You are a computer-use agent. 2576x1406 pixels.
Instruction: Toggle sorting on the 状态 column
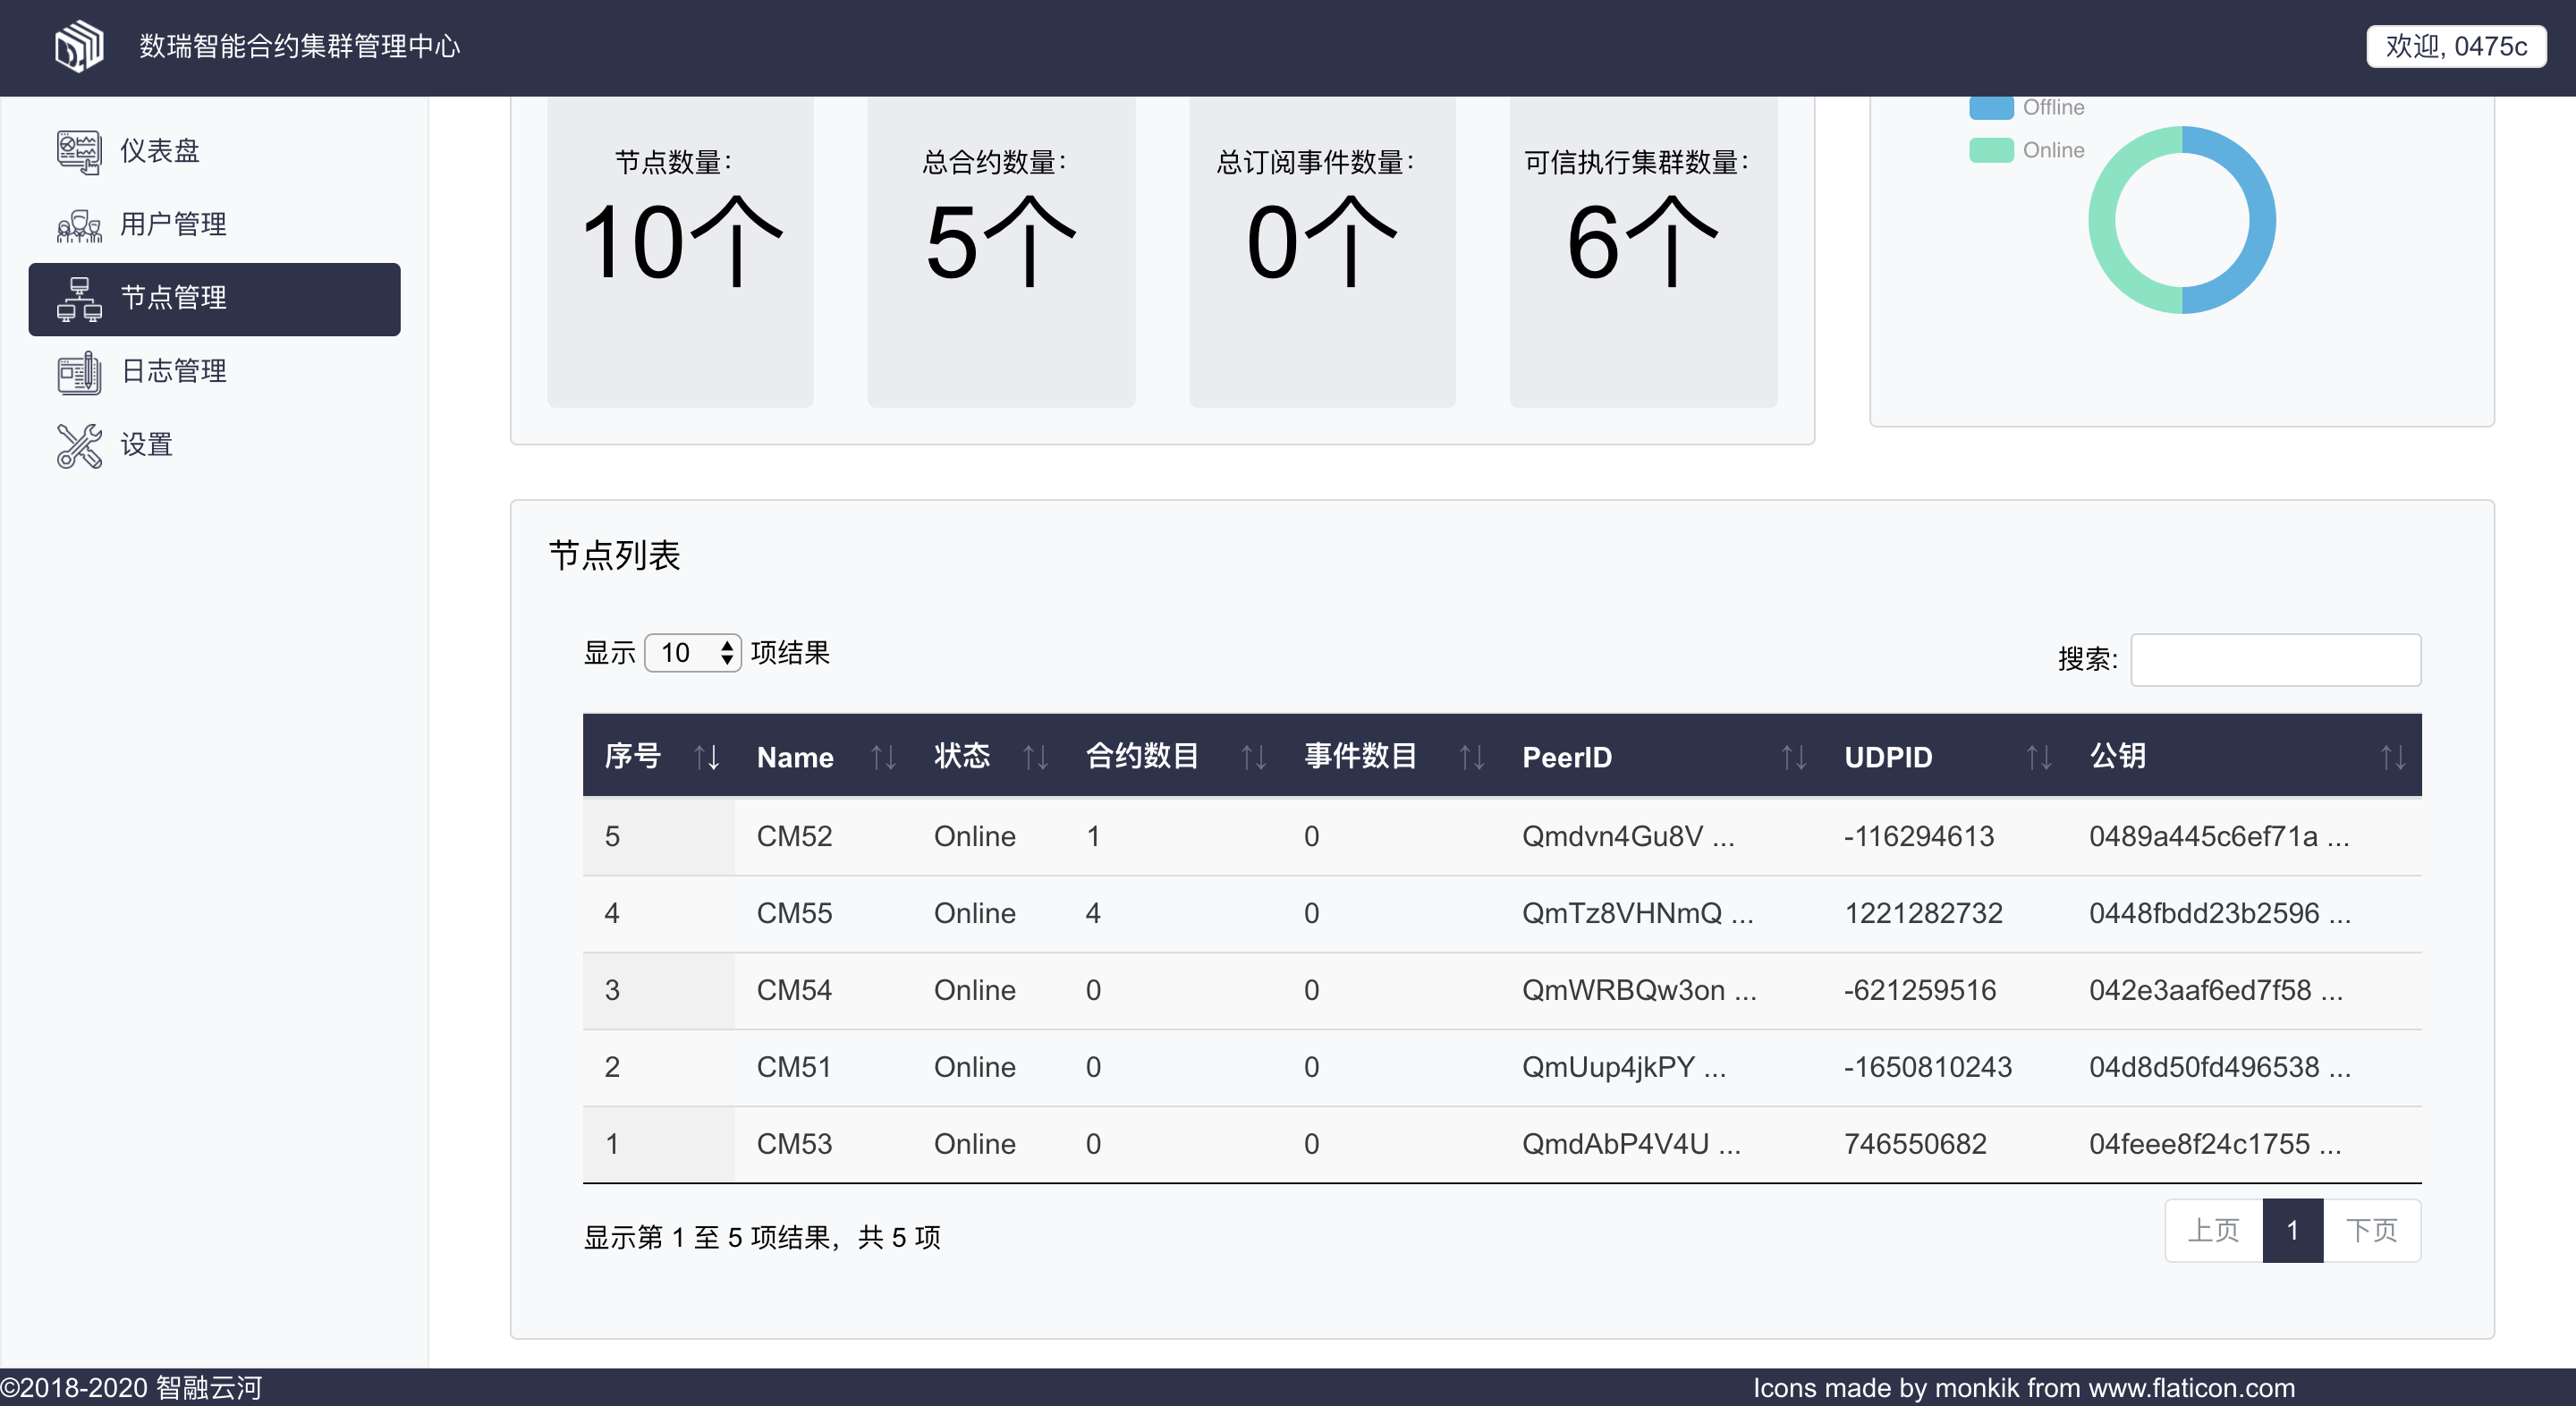[x=1037, y=757]
